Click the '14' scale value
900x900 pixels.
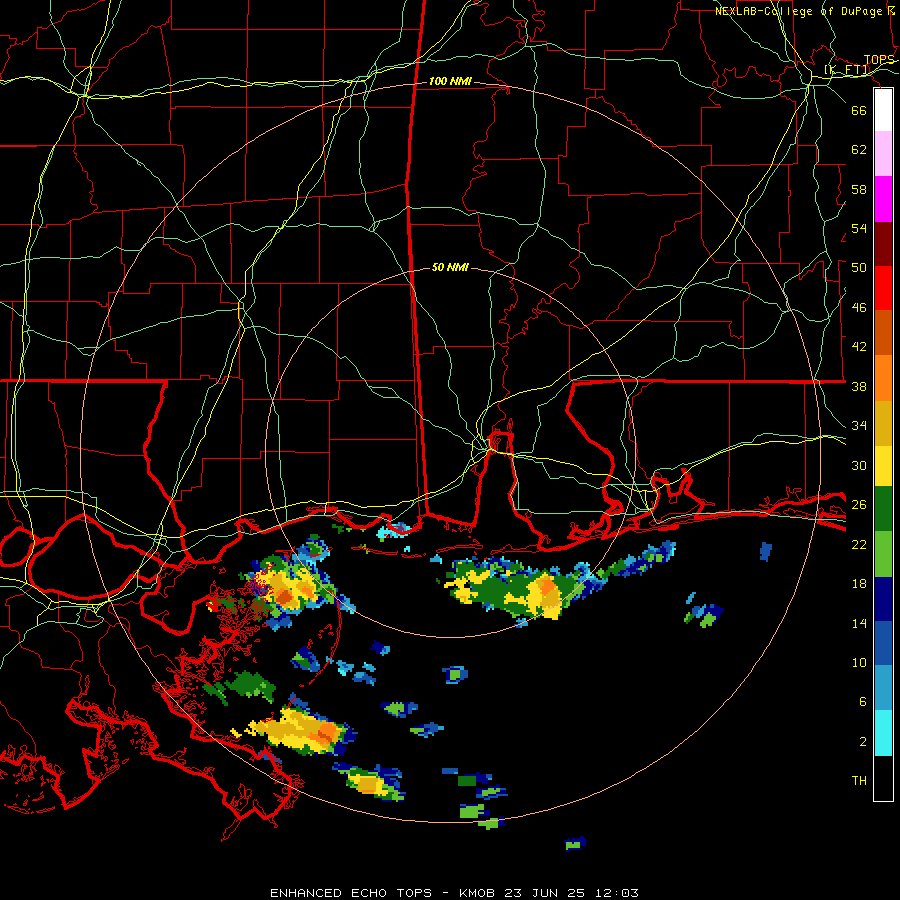pyautogui.click(x=859, y=623)
